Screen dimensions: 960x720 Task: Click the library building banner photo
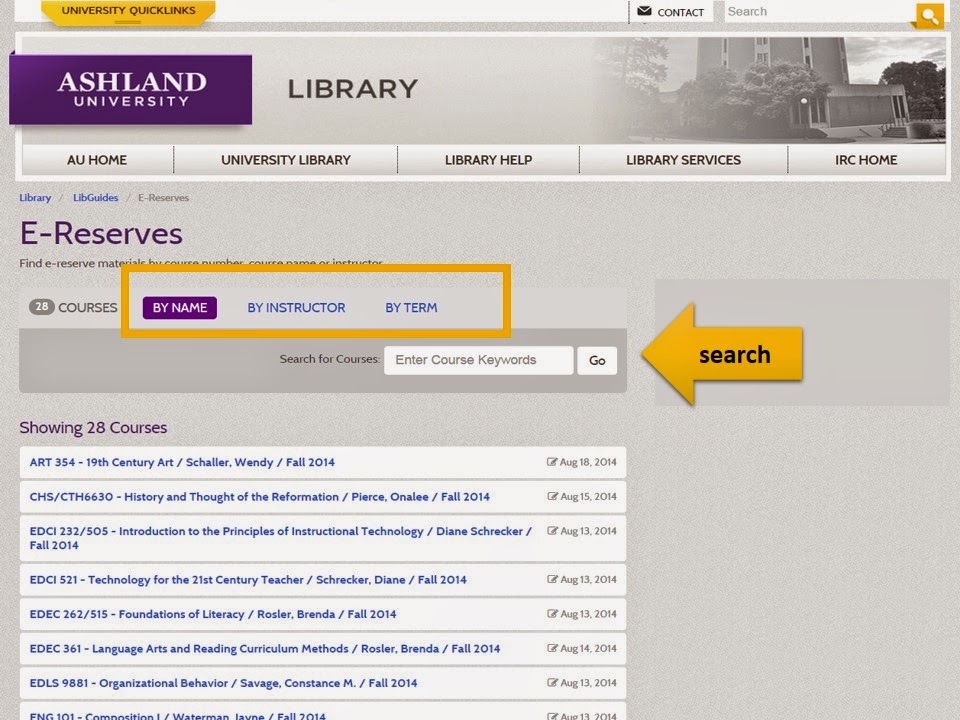(771, 90)
